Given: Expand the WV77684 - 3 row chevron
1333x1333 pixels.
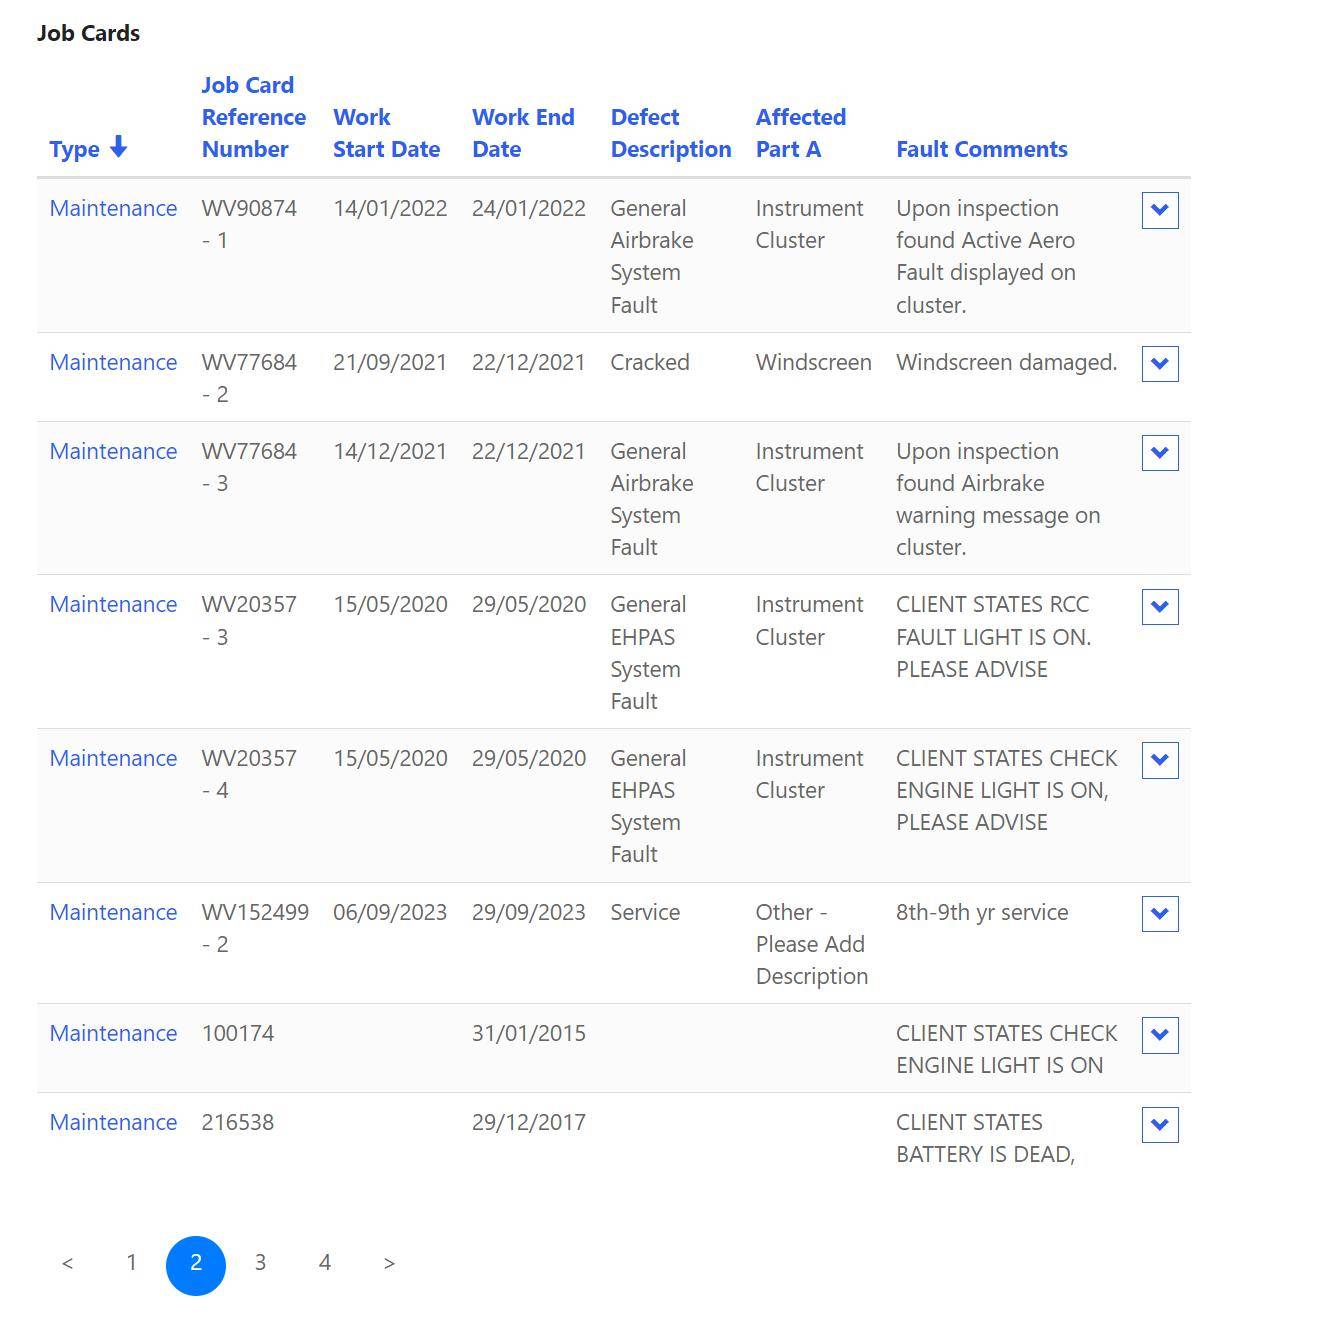Looking at the screenshot, I should click(x=1159, y=453).
